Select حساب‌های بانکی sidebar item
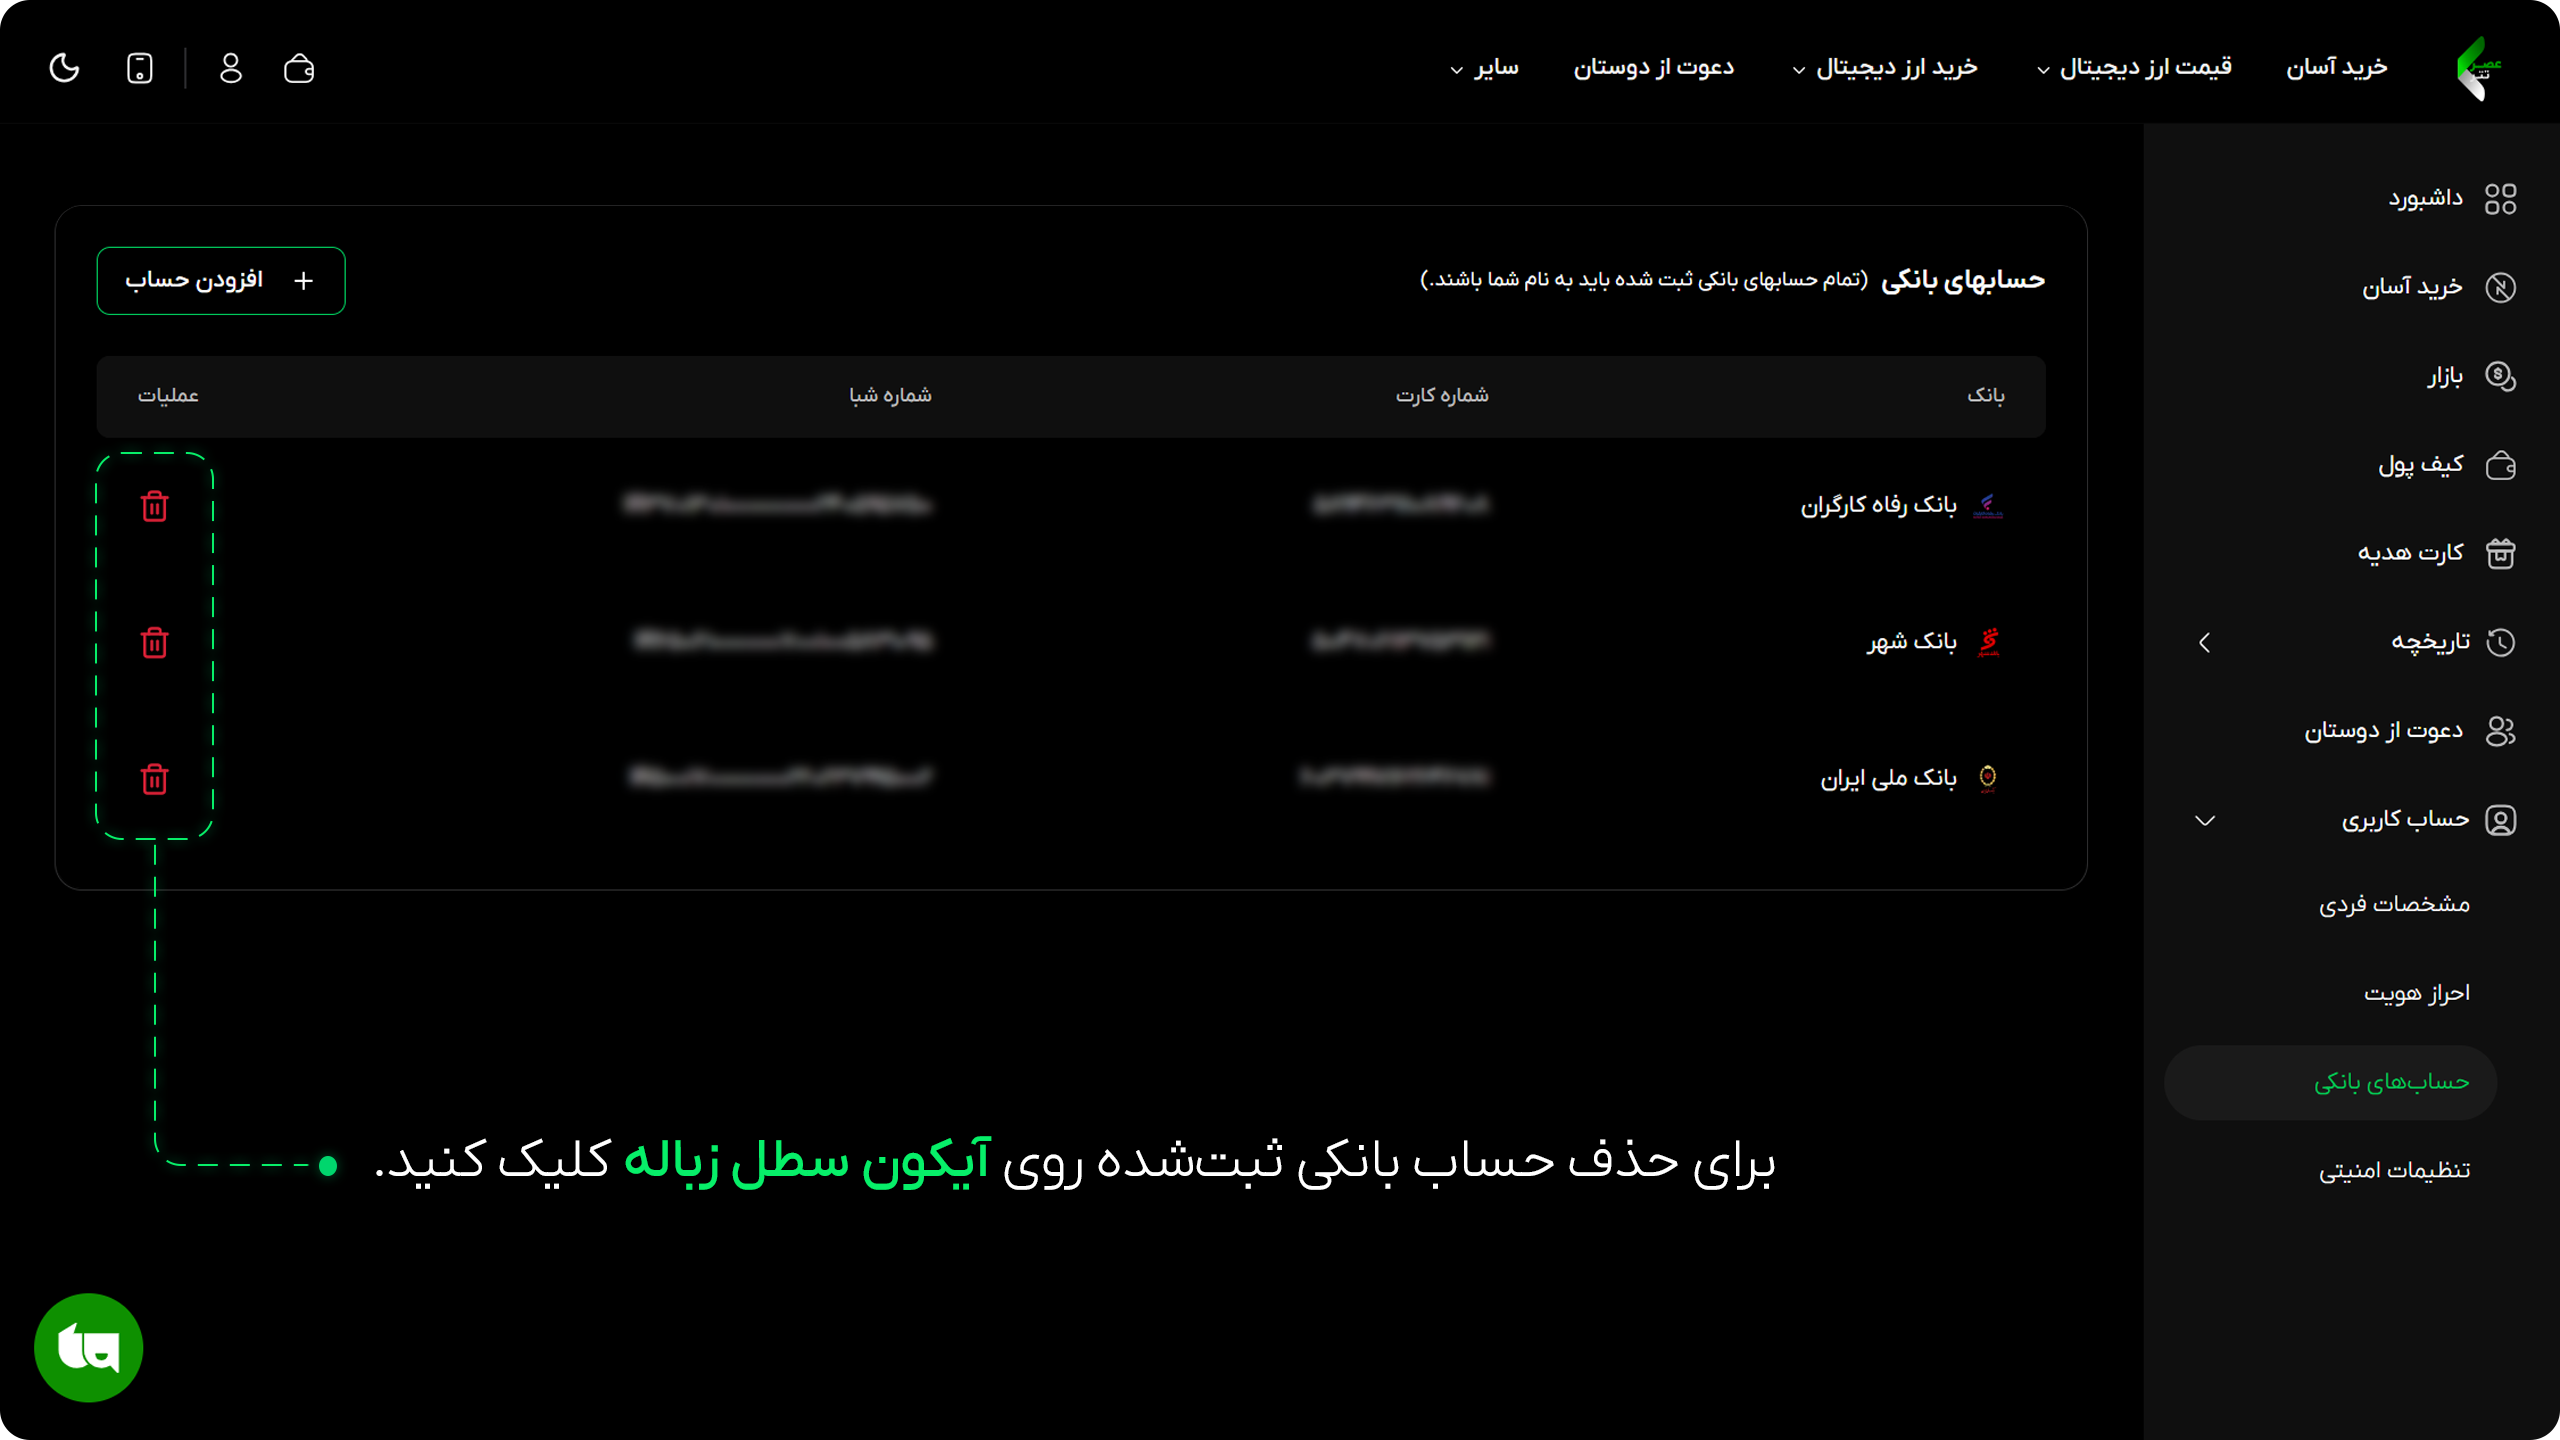Viewport: 2560px width, 1440px height. point(2330,1082)
